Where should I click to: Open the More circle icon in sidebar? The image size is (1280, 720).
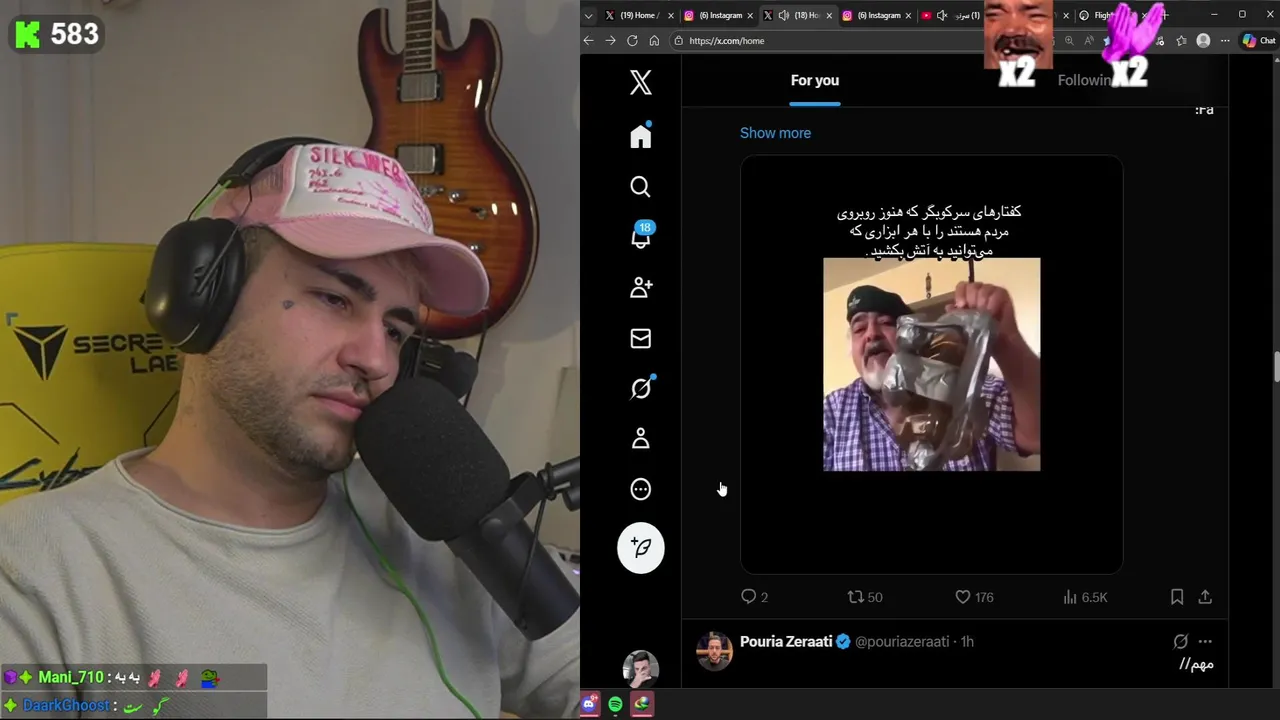(641, 489)
